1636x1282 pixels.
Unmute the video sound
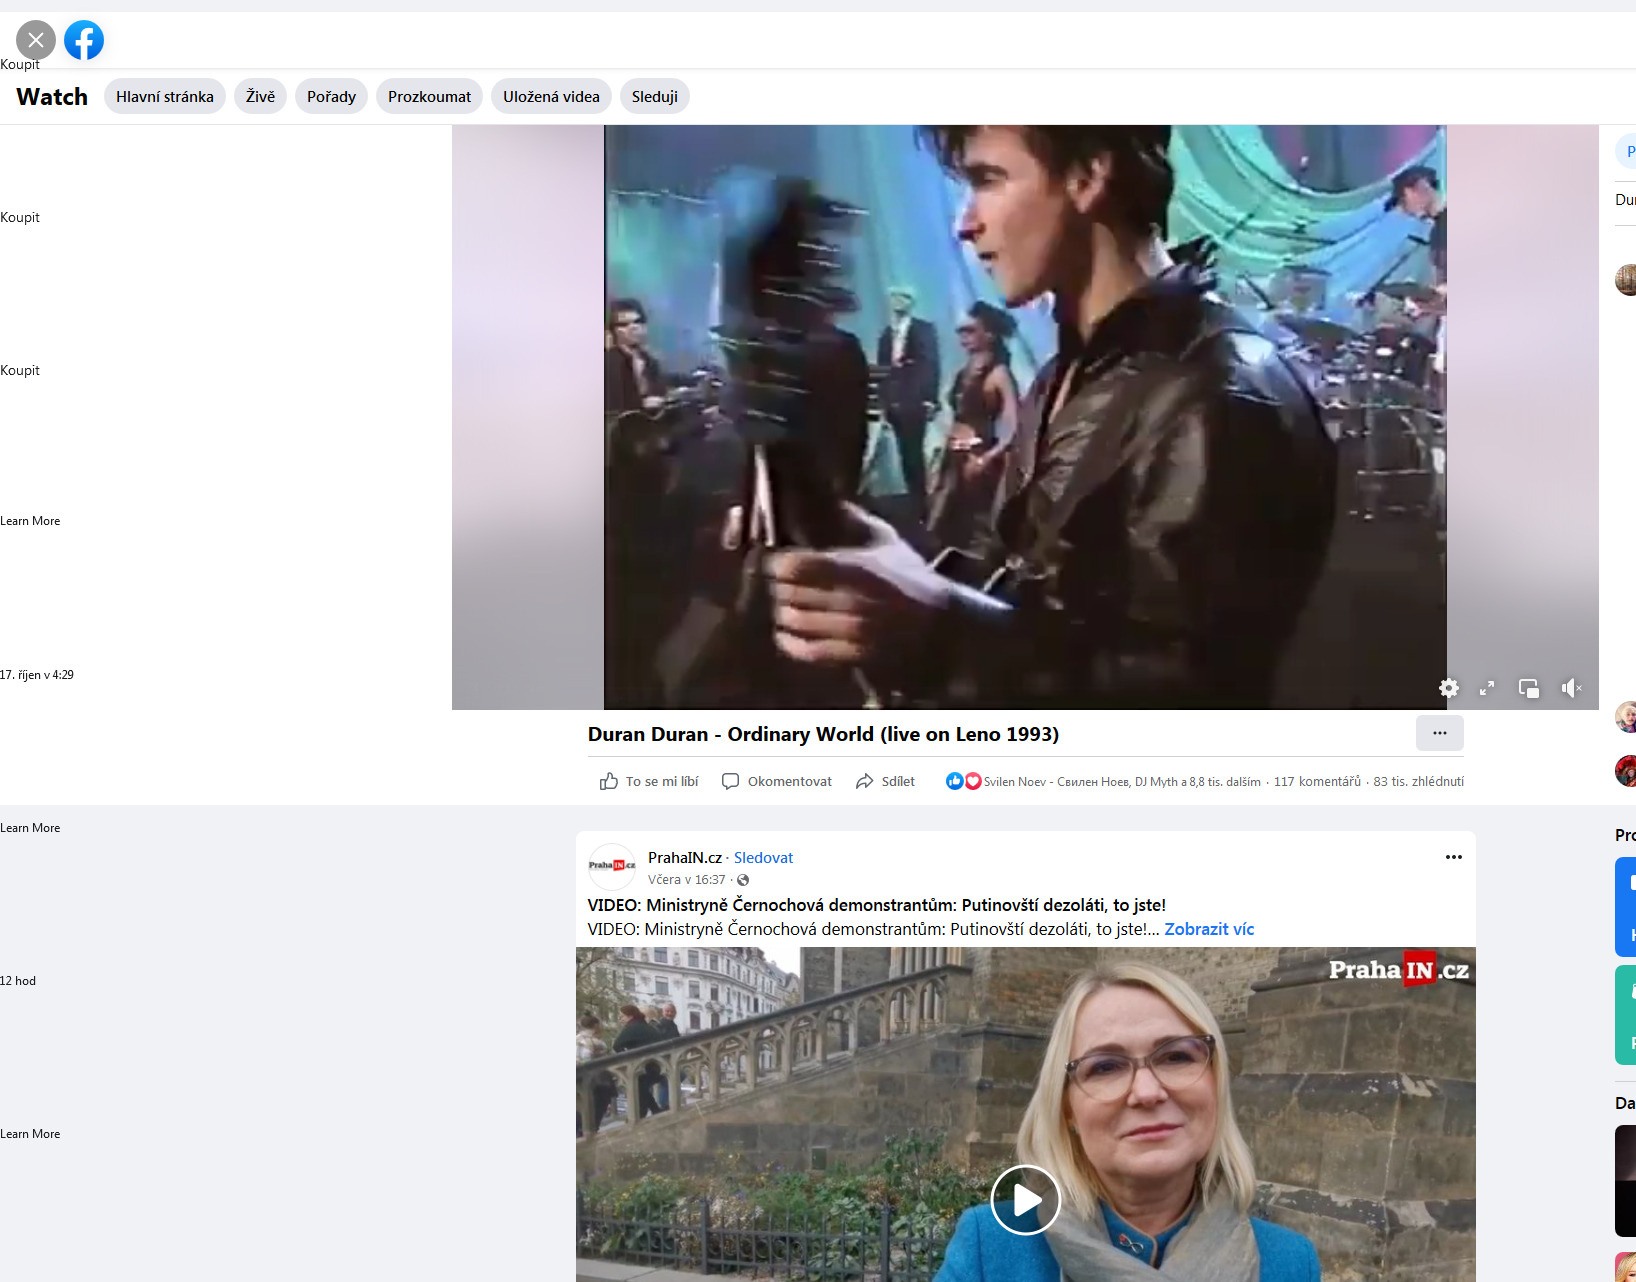pos(1571,688)
